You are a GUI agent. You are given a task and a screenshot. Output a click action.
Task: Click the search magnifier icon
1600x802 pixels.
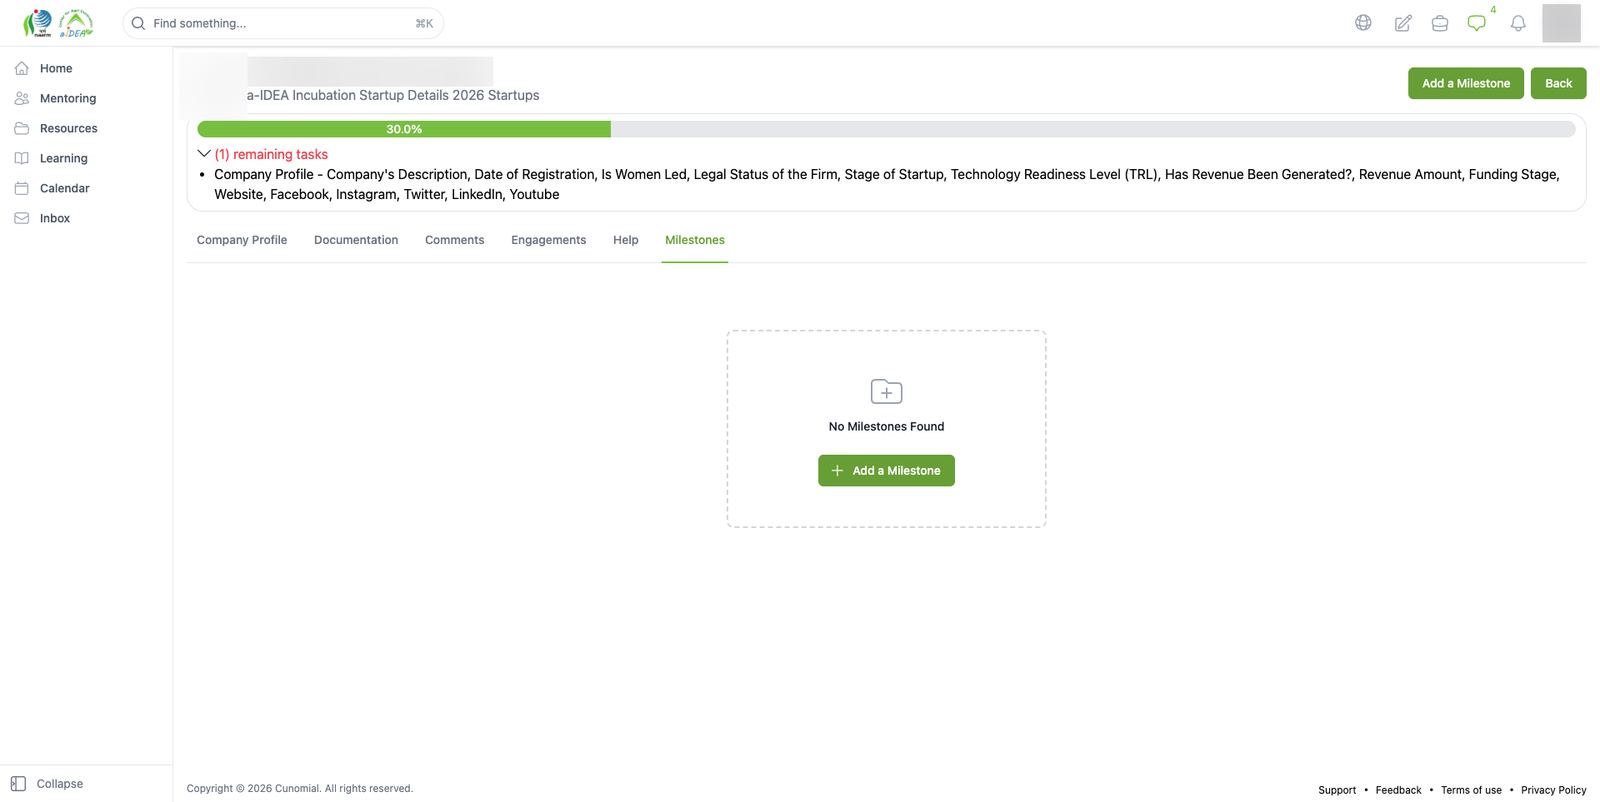click(139, 23)
